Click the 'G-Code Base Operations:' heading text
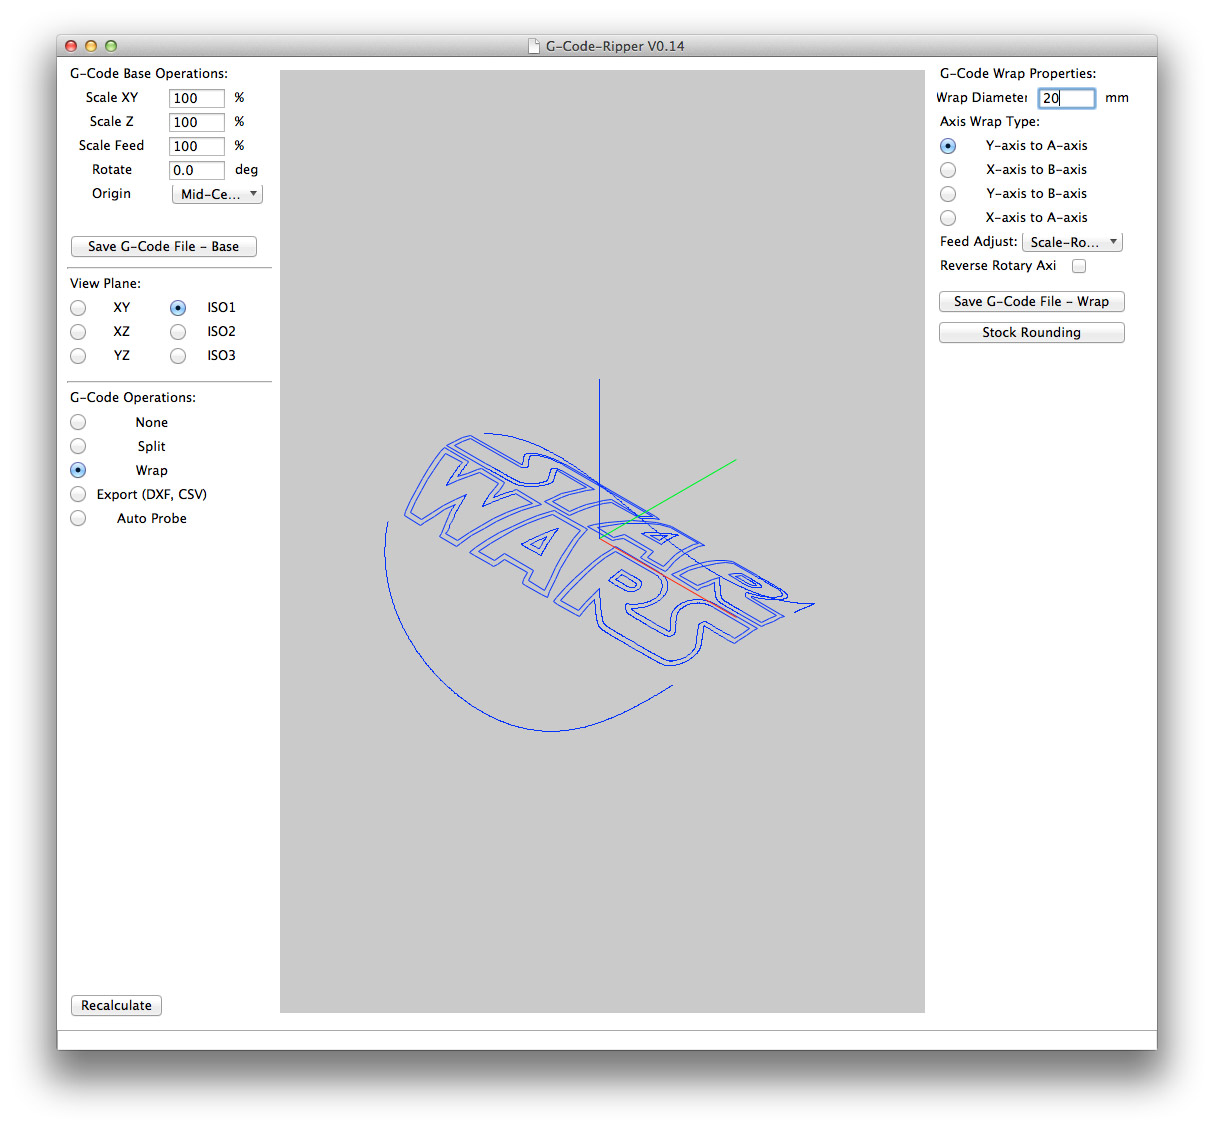 (x=149, y=73)
